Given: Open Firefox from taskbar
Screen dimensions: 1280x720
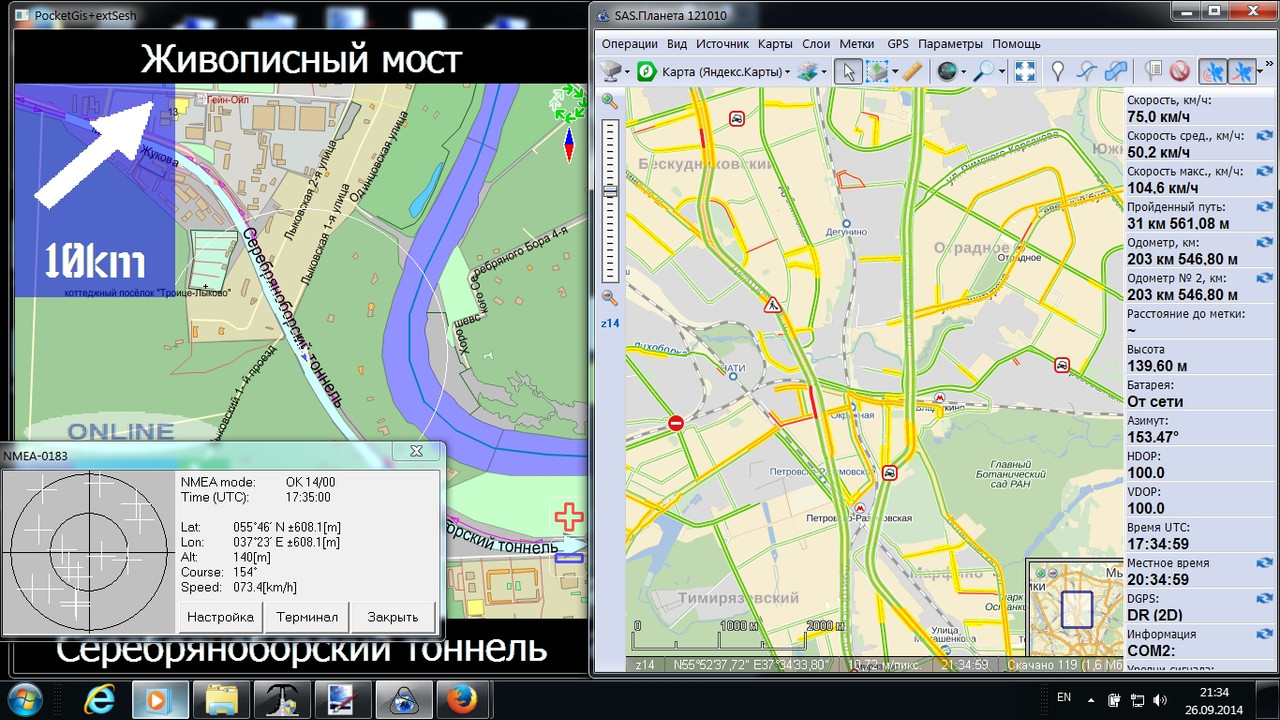Looking at the screenshot, I should pyautogui.click(x=463, y=698).
